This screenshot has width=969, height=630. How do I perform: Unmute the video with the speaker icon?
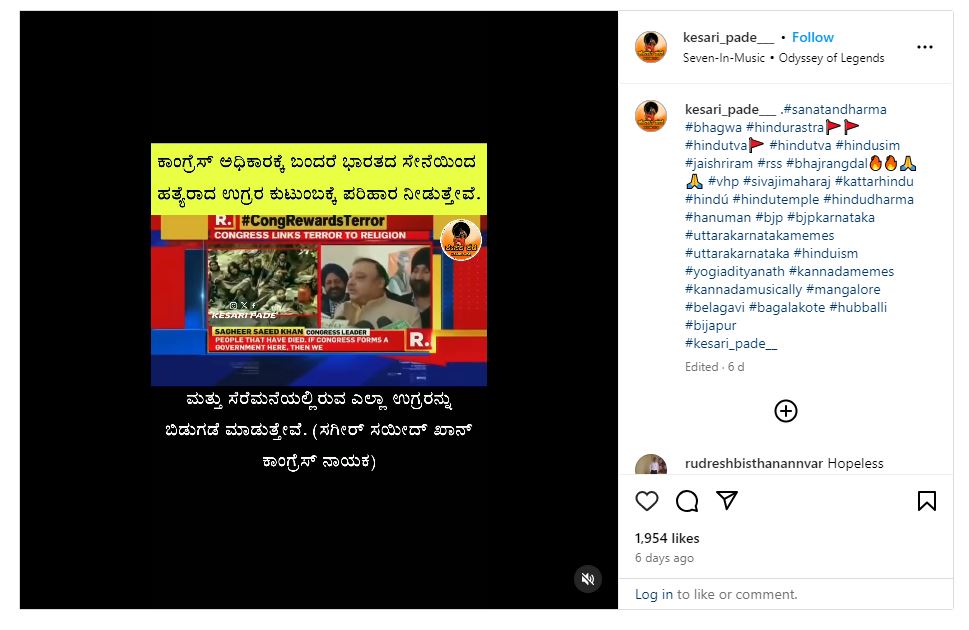pyautogui.click(x=588, y=579)
